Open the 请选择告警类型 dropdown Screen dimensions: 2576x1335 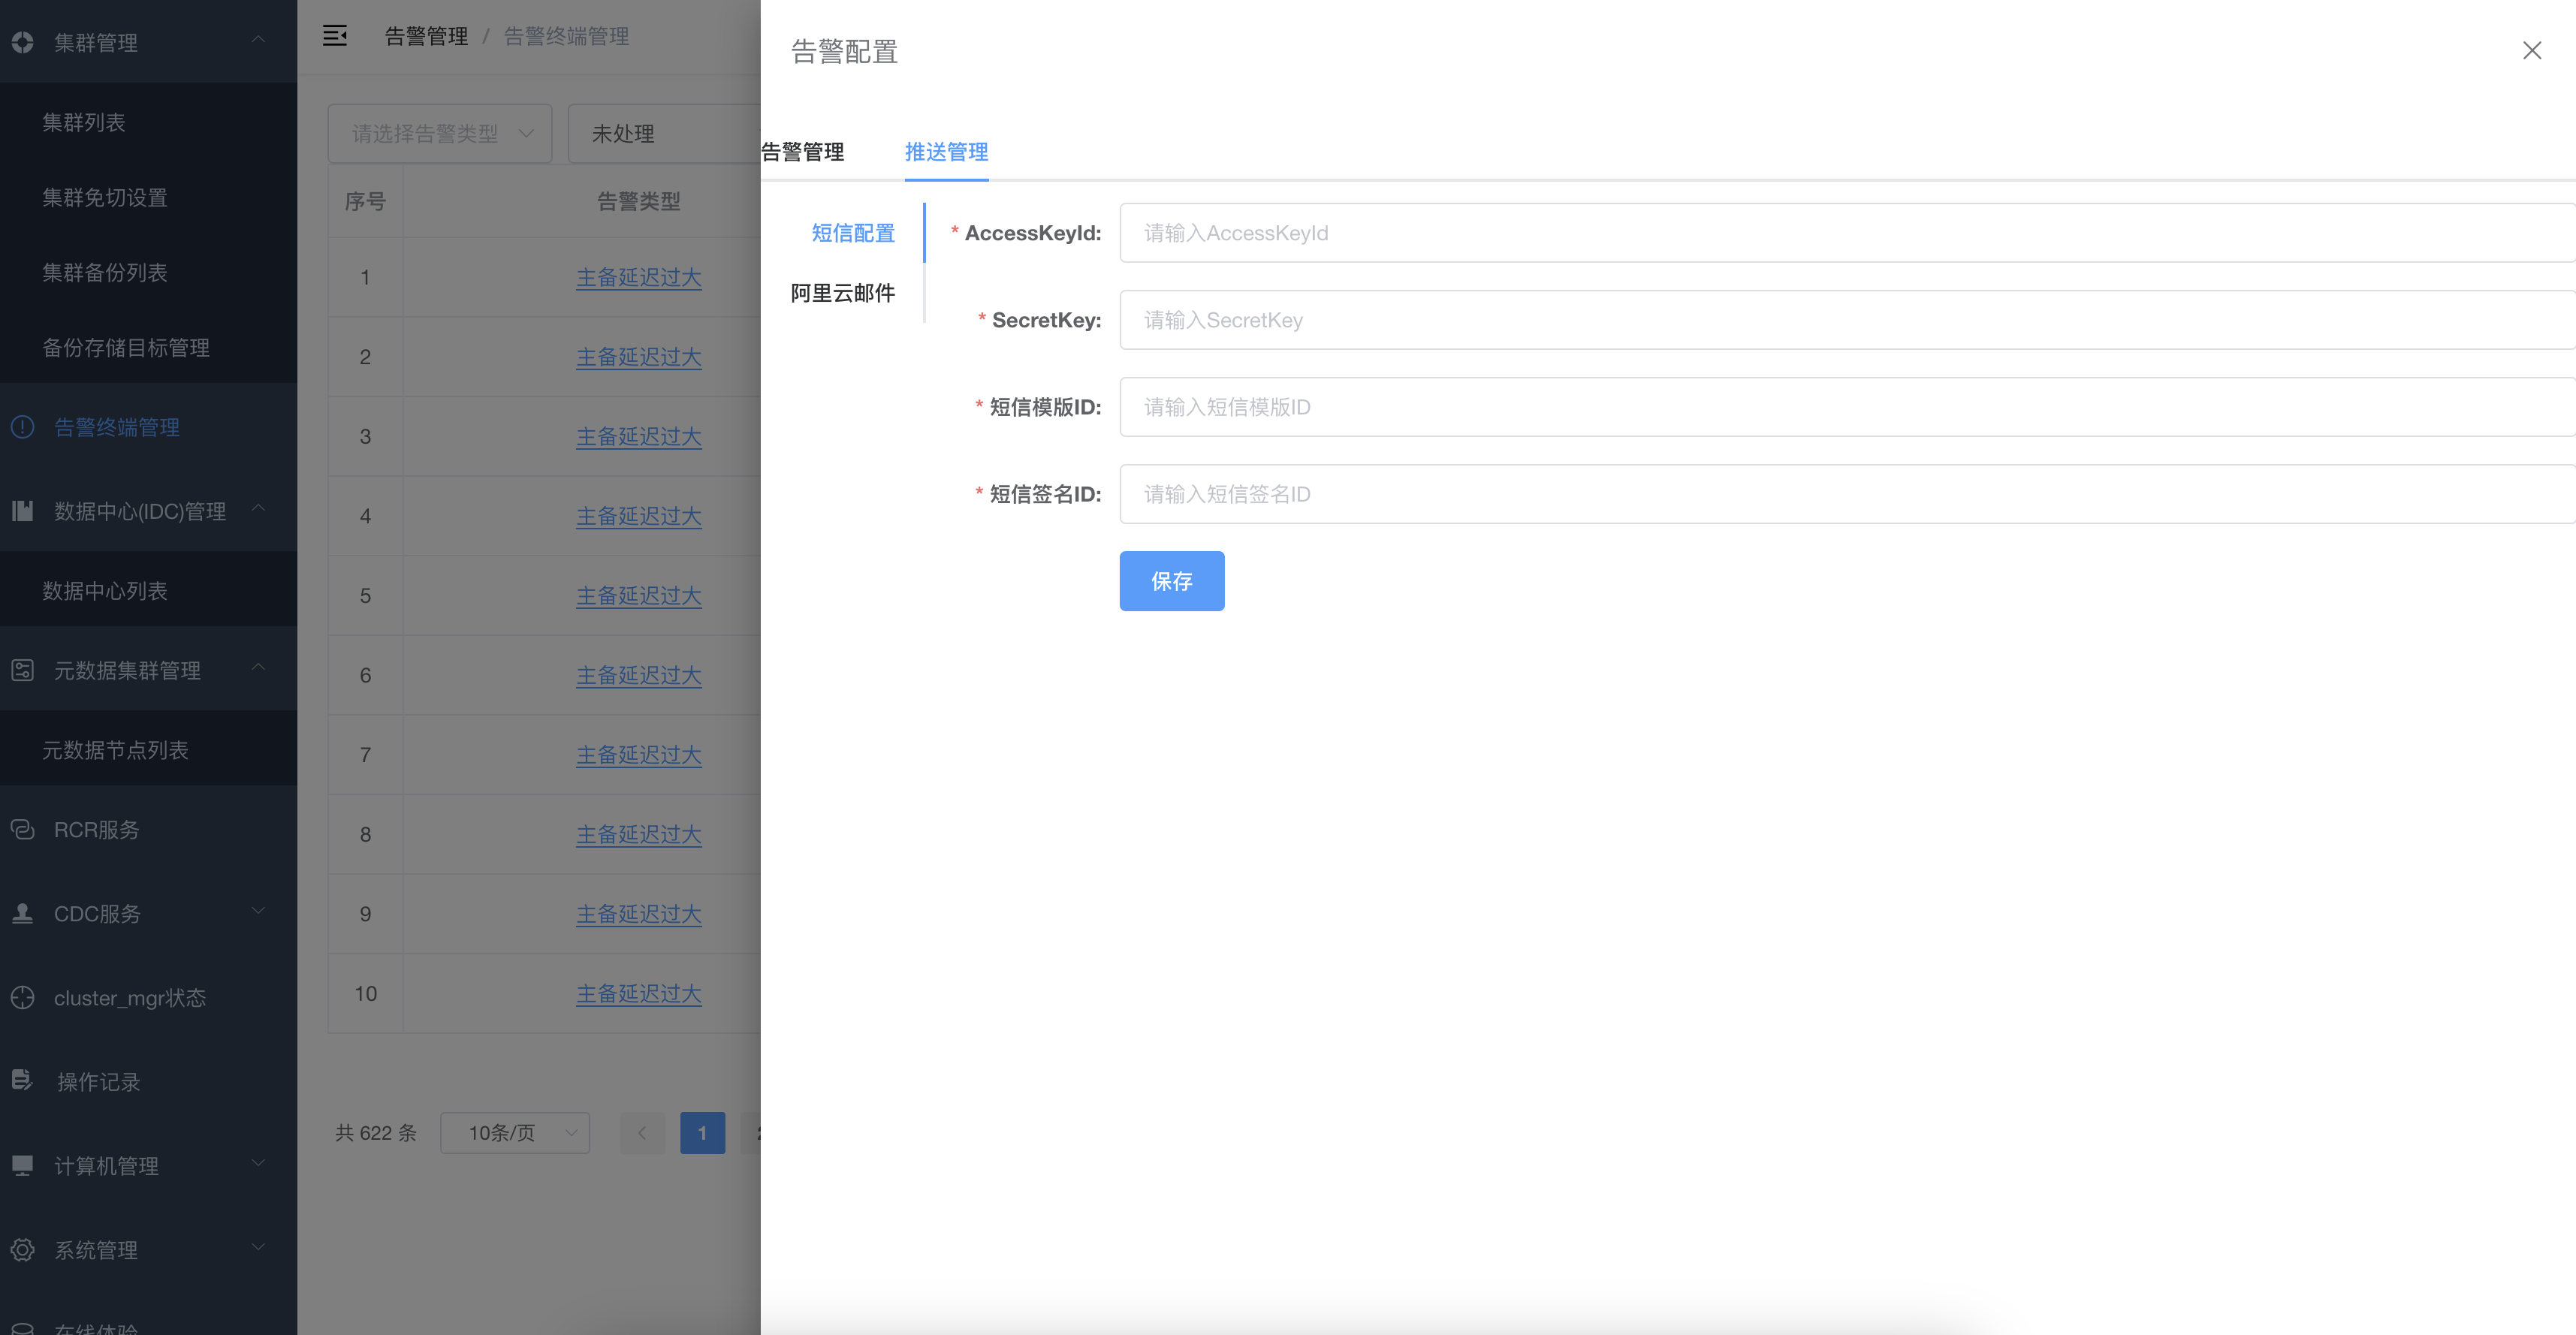click(x=439, y=133)
